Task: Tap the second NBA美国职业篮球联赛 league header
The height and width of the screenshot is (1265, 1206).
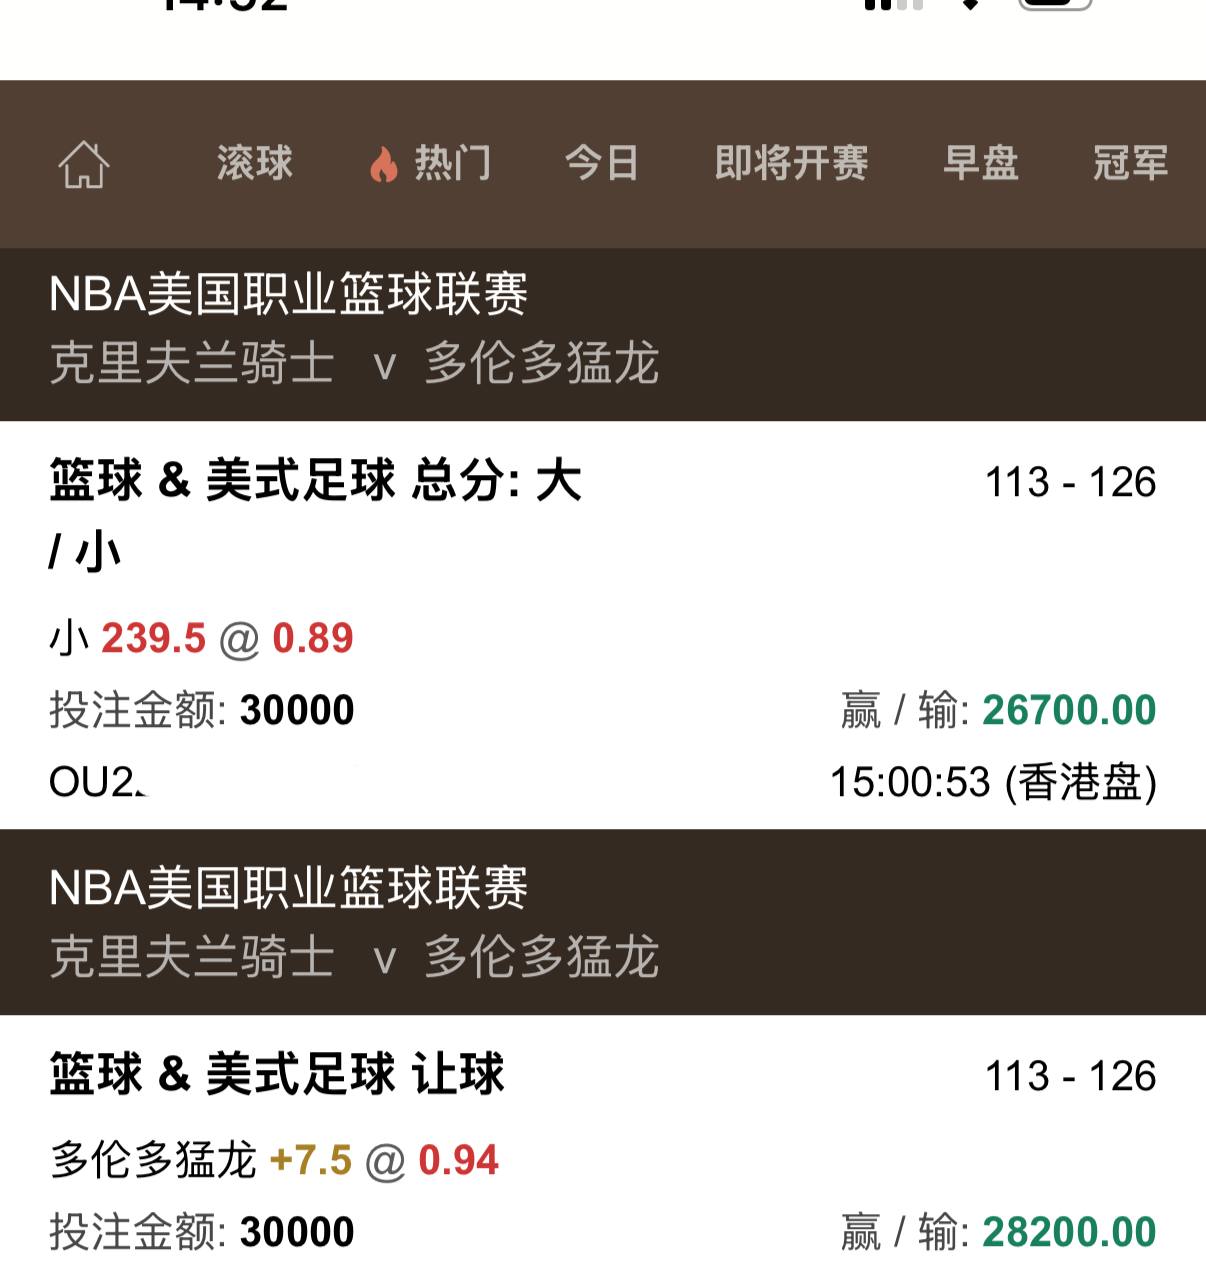Action: (288, 888)
